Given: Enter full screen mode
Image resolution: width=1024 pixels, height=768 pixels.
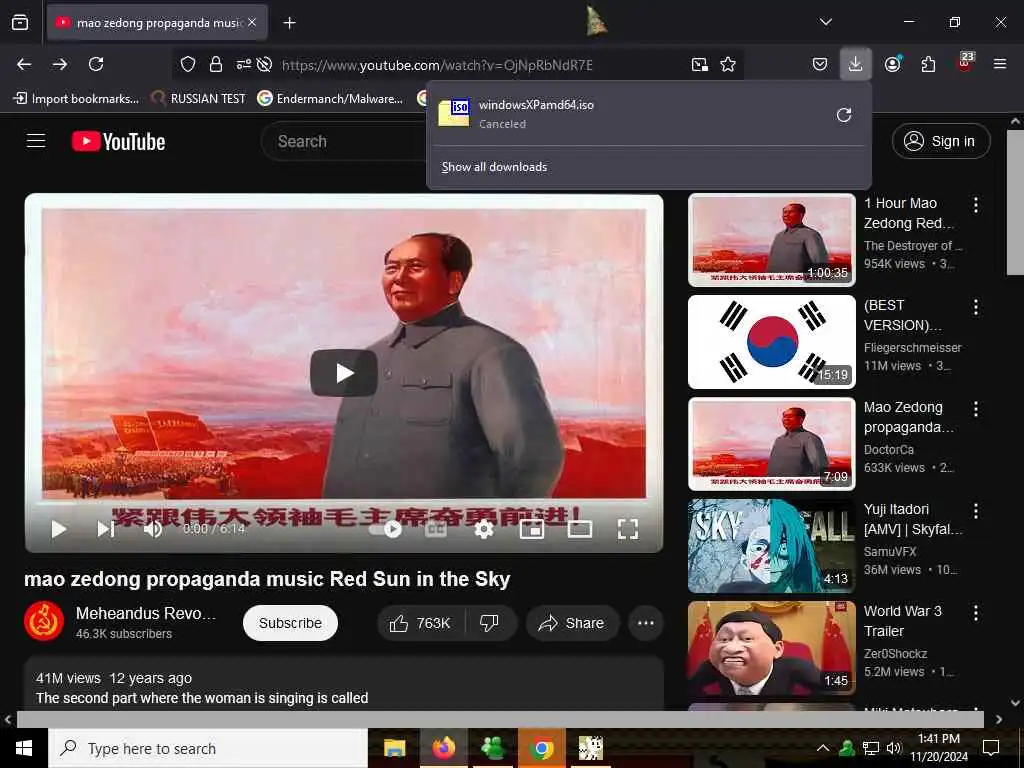Looking at the screenshot, I should [x=628, y=529].
